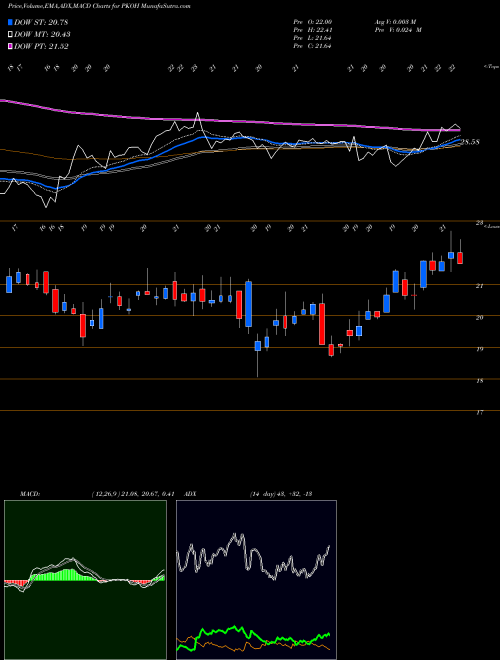Screen dimensions: 500x660
Task: Click the Avg V: 0.003 M value
Action: [x=395, y=22]
